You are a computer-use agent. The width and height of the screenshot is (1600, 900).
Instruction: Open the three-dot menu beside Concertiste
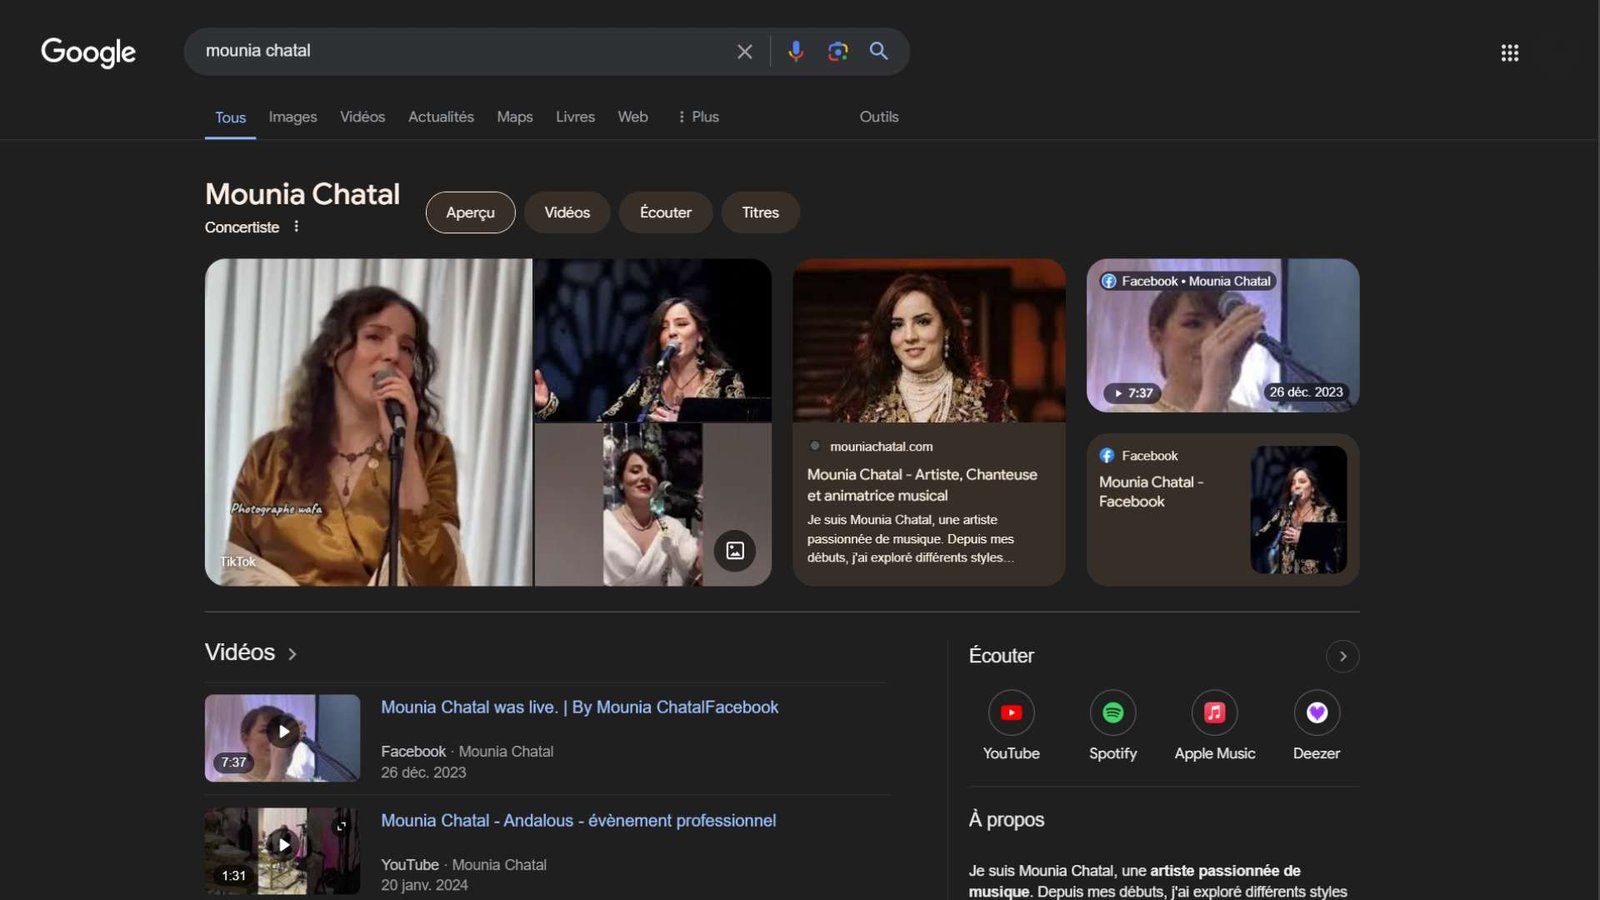click(x=296, y=227)
